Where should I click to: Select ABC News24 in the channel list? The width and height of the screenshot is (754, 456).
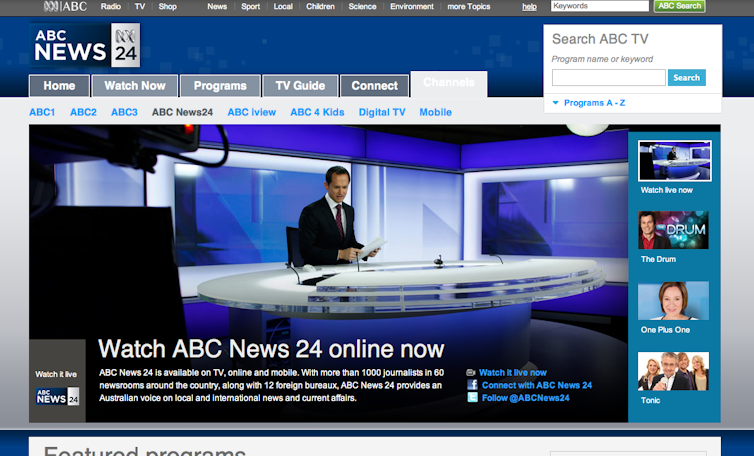182,112
